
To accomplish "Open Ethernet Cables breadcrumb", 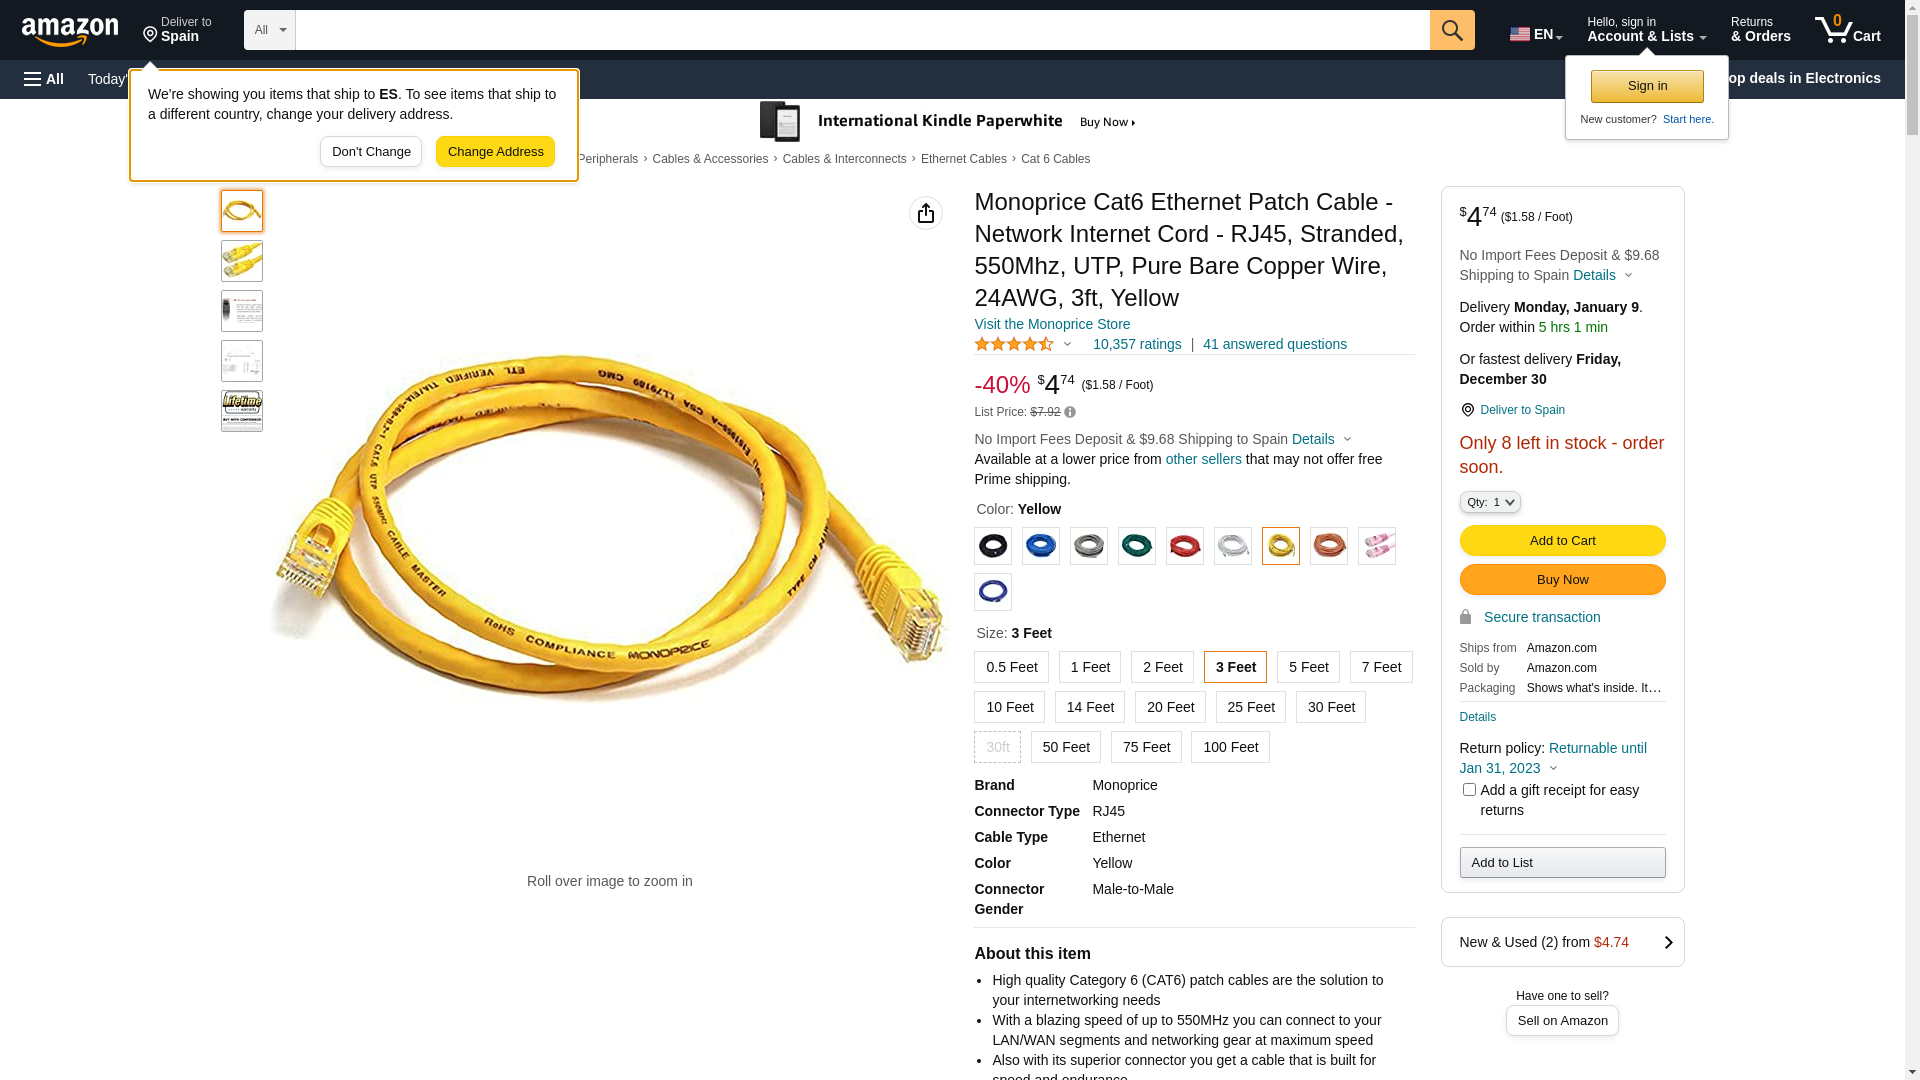I will [964, 159].
